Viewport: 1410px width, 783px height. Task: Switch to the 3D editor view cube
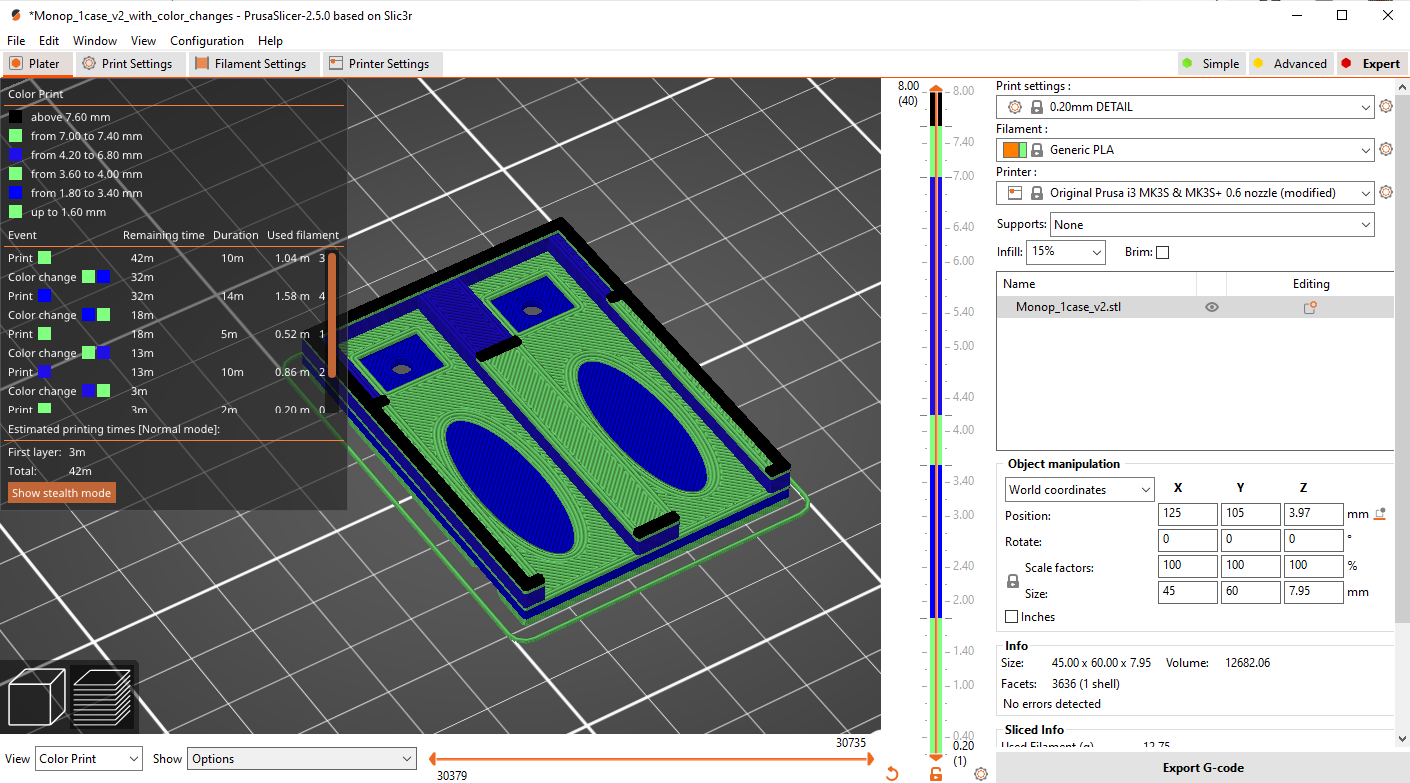36,696
